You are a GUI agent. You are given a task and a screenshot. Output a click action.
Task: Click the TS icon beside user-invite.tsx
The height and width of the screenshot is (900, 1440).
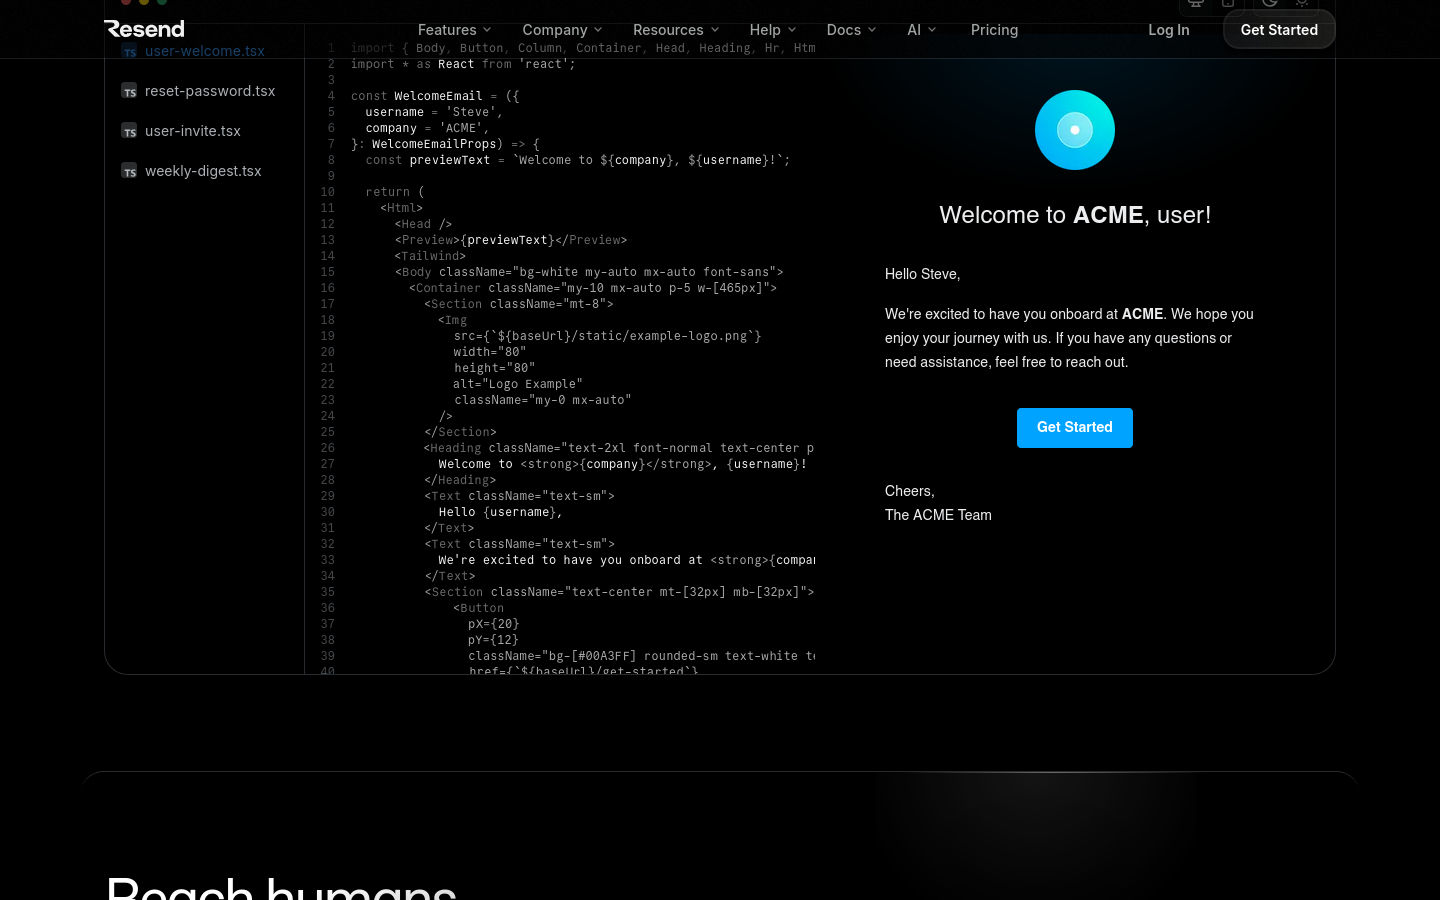pyautogui.click(x=130, y=131)
